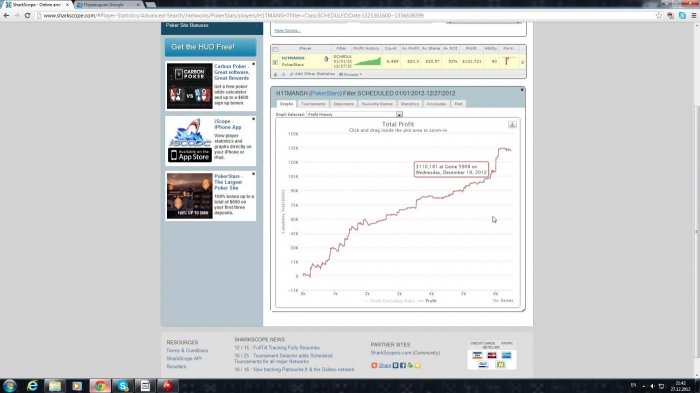
Task: Switch to the Tournaments tab
Action: click(x=313, y=104)
